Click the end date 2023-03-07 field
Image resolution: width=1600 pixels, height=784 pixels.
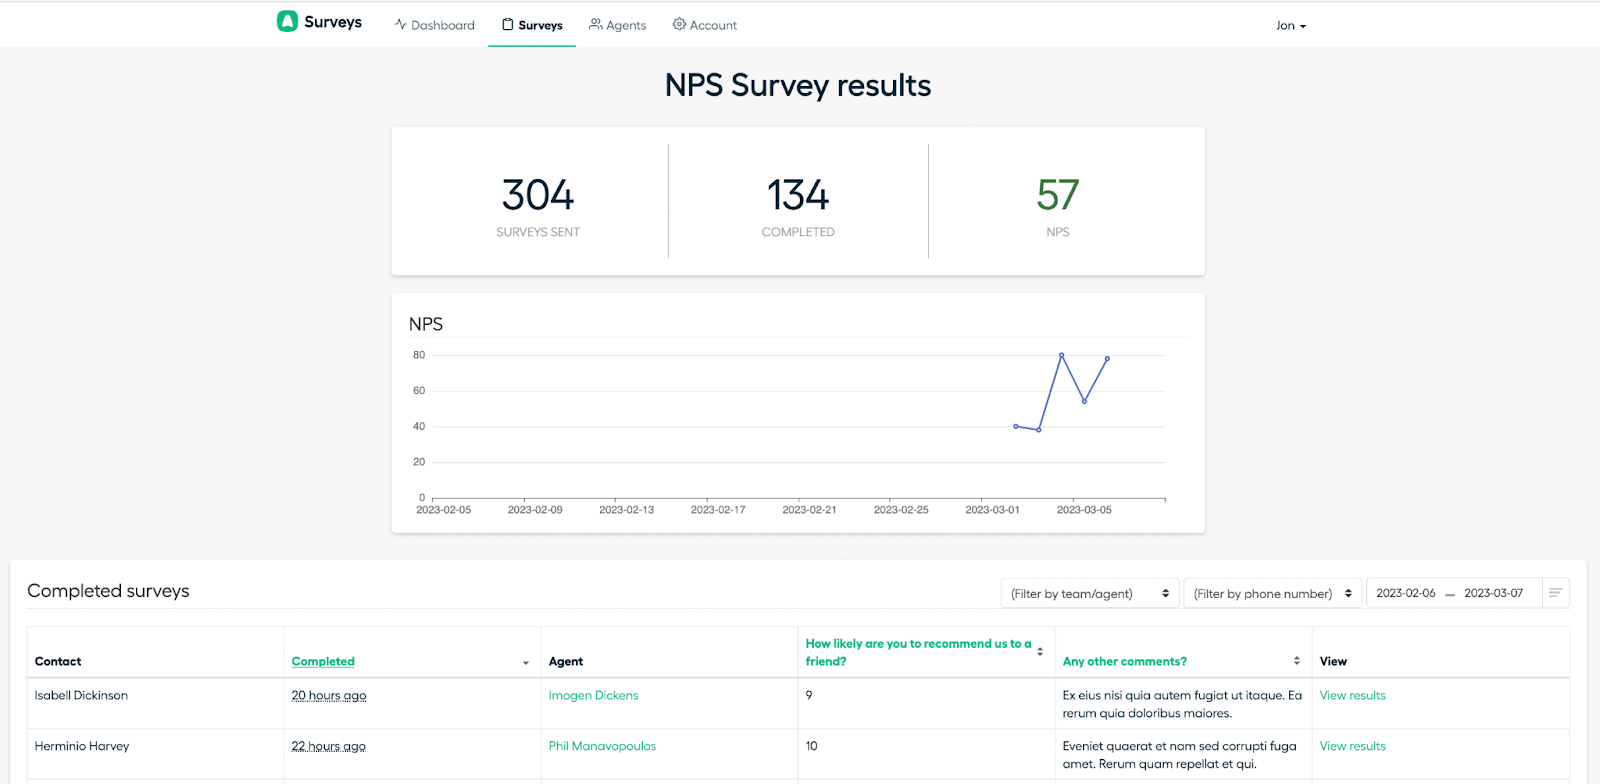click(1493, 593)
